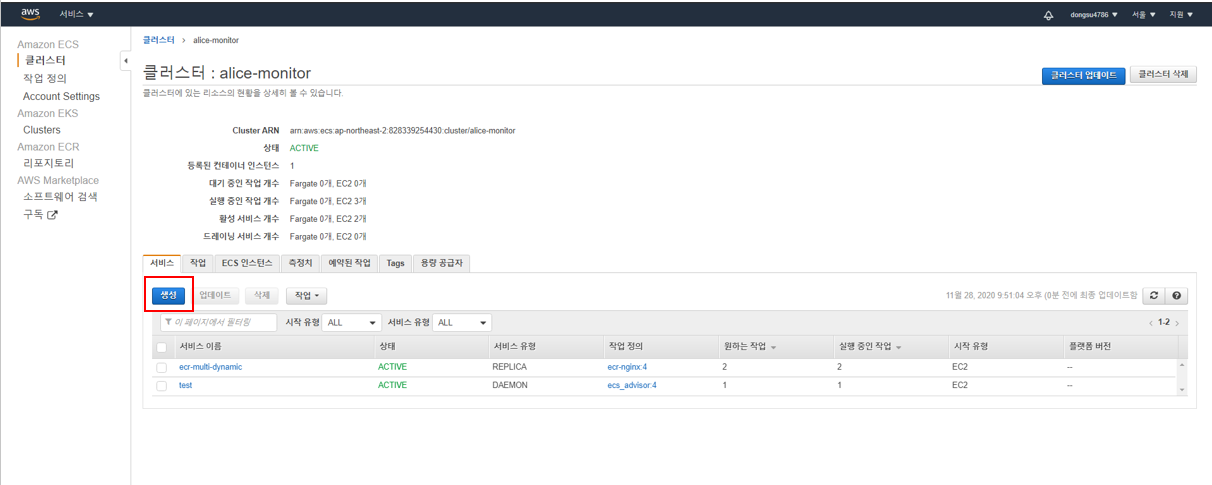
Task: Click the ACTIVE status of ecr-multi-dynamic
Action: [x=392, y=367]
